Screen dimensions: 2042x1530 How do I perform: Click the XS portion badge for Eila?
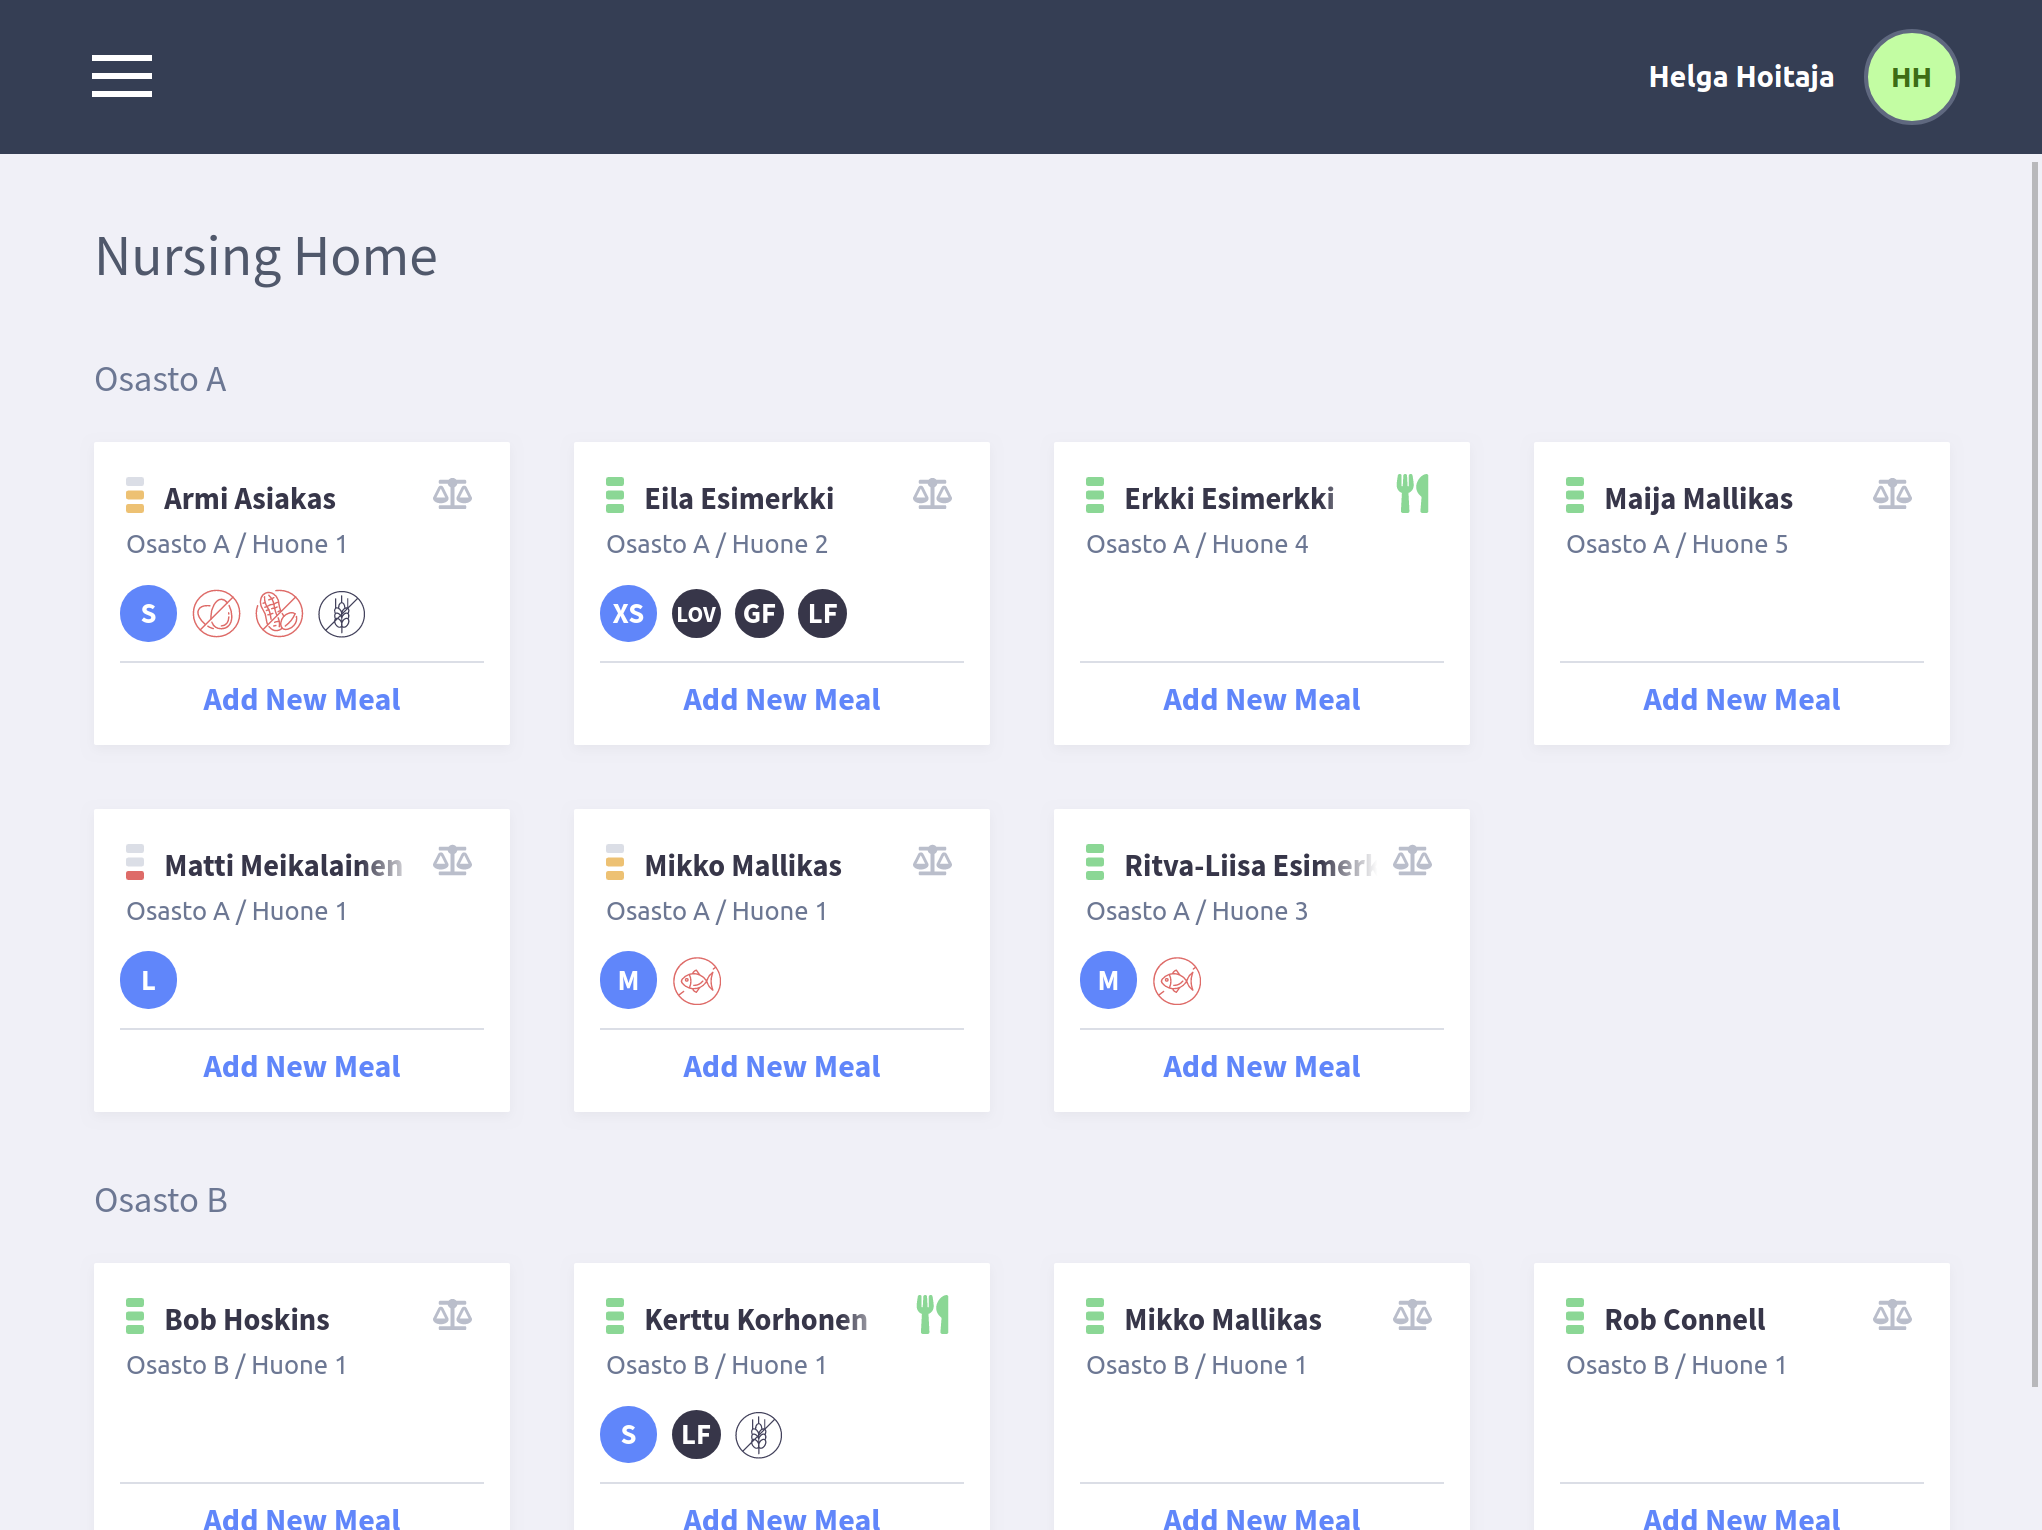(628, 613)
